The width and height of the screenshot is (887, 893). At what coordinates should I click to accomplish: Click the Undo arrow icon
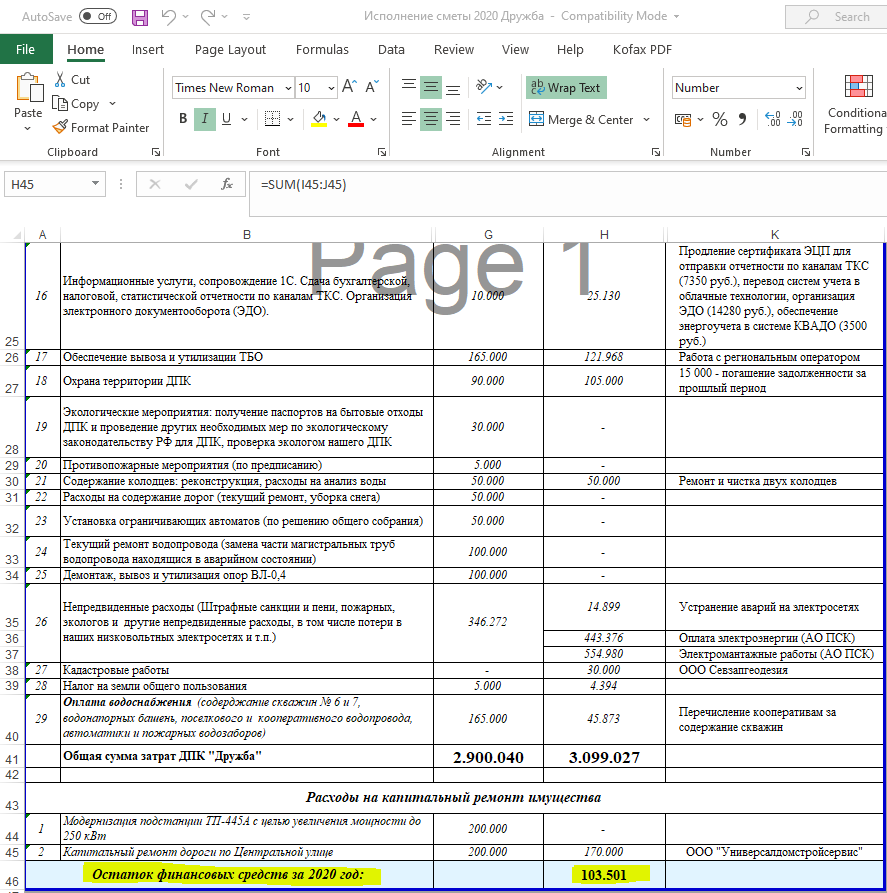click(x=169, y=17)
